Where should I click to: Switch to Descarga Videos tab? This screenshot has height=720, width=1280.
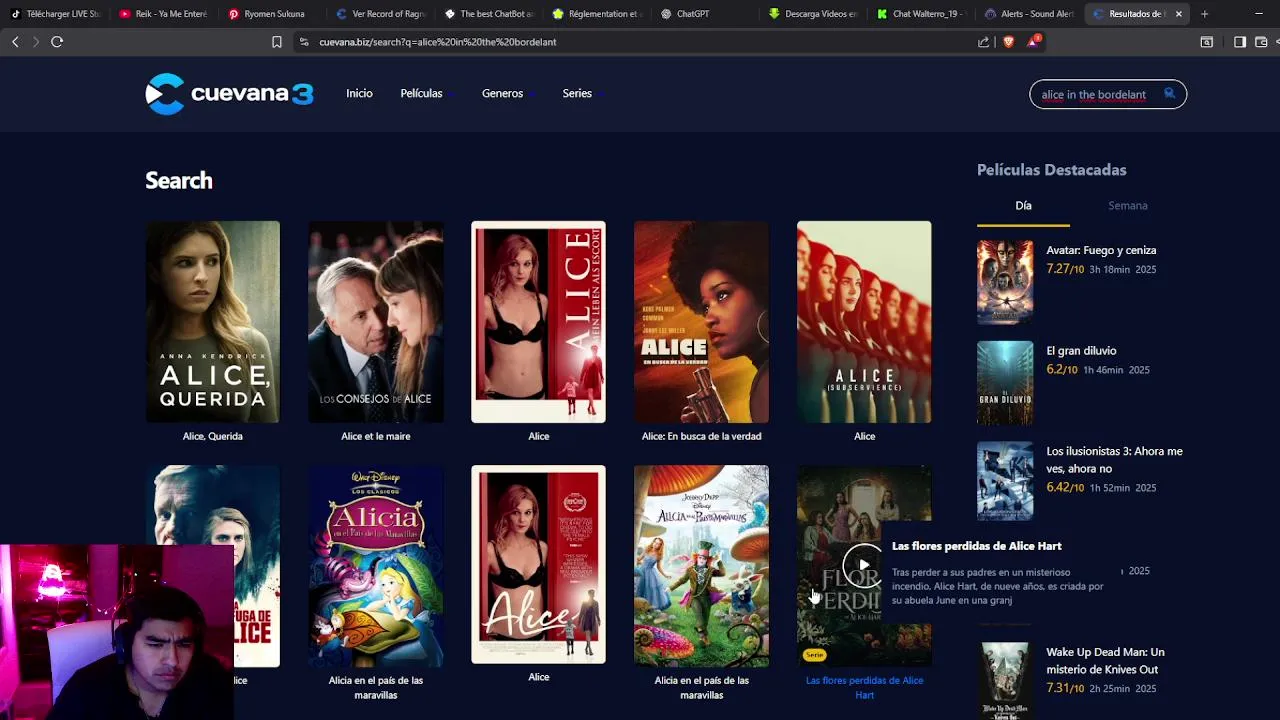click(x=814, y=14)
